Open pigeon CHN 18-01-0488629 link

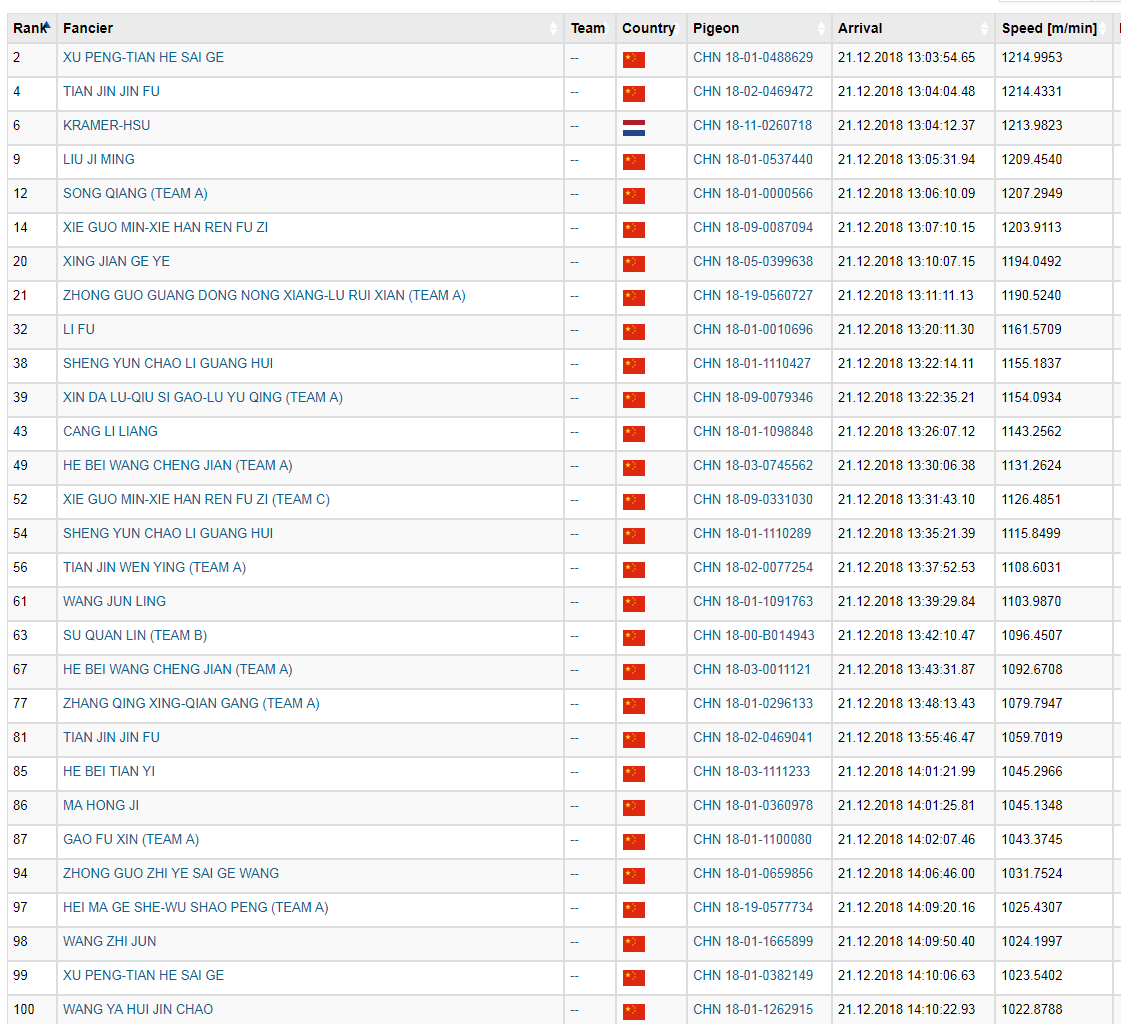(753, 57)
